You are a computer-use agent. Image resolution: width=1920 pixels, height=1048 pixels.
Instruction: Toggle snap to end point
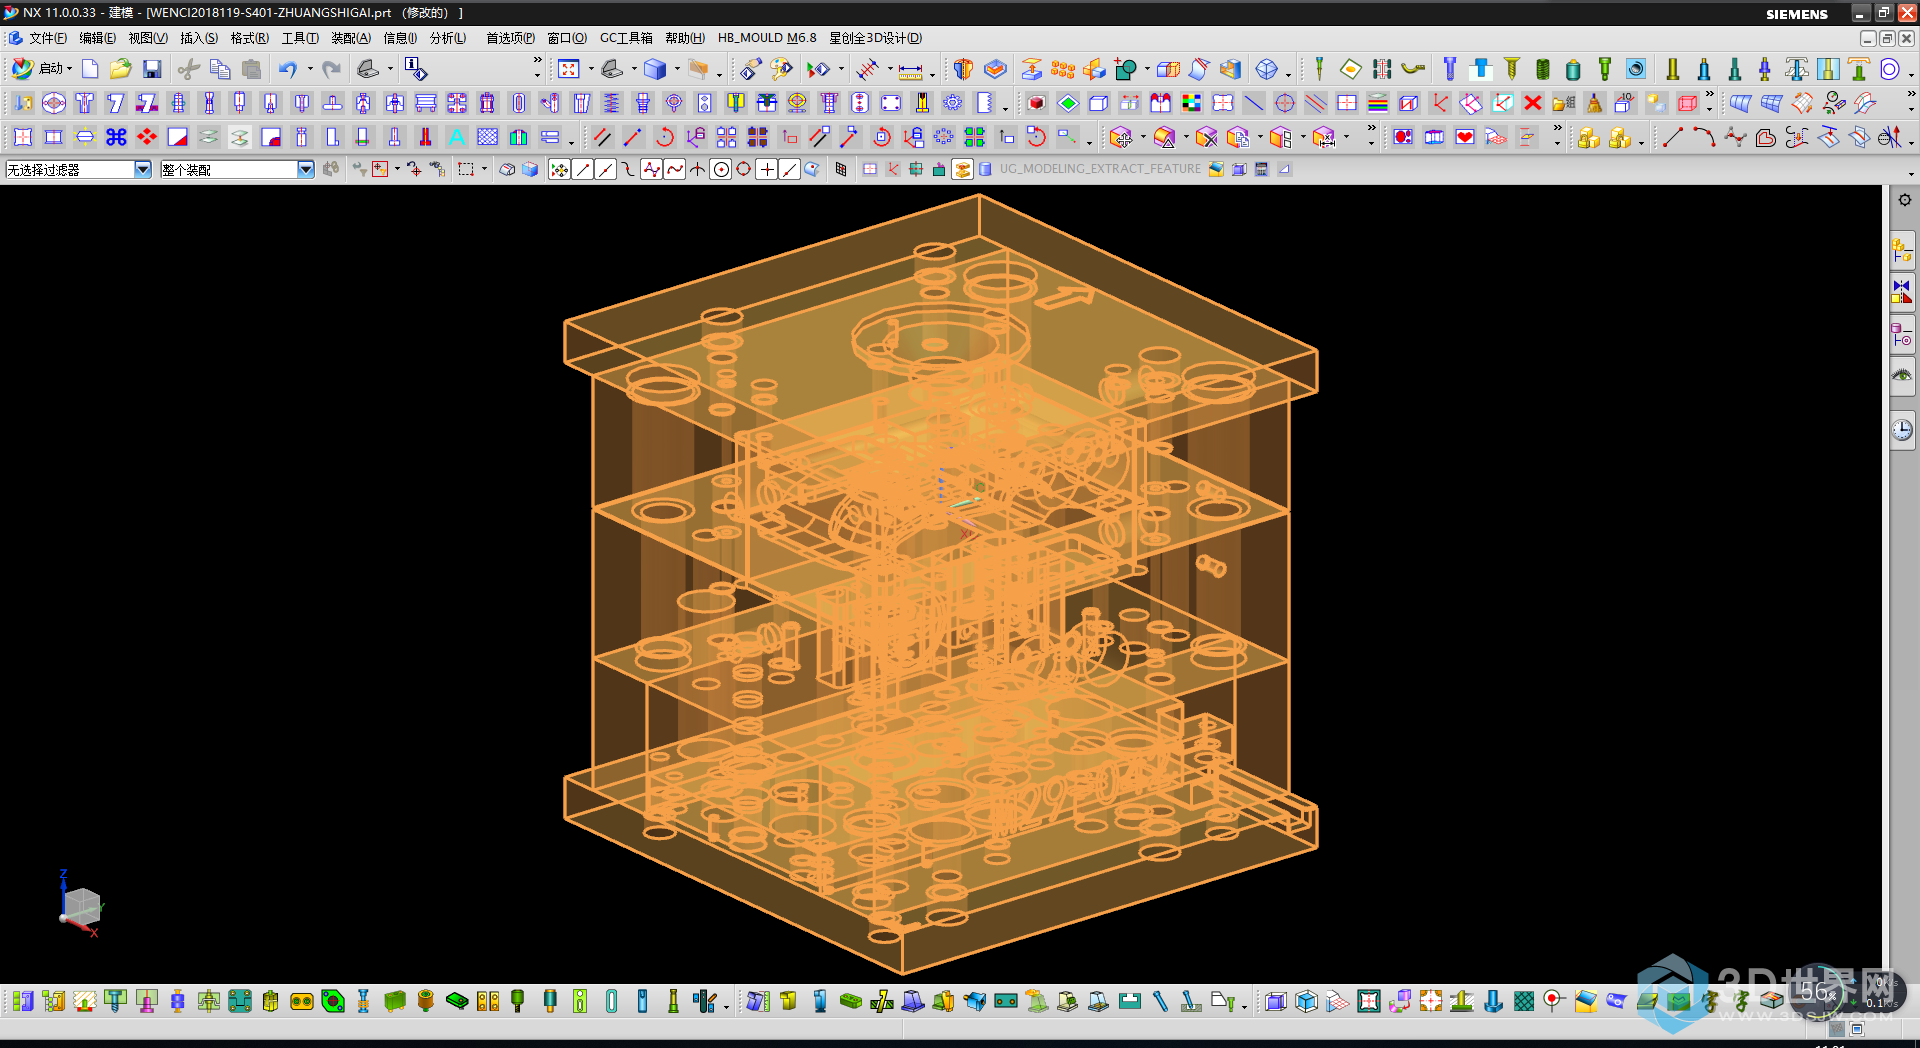[583, 170]
